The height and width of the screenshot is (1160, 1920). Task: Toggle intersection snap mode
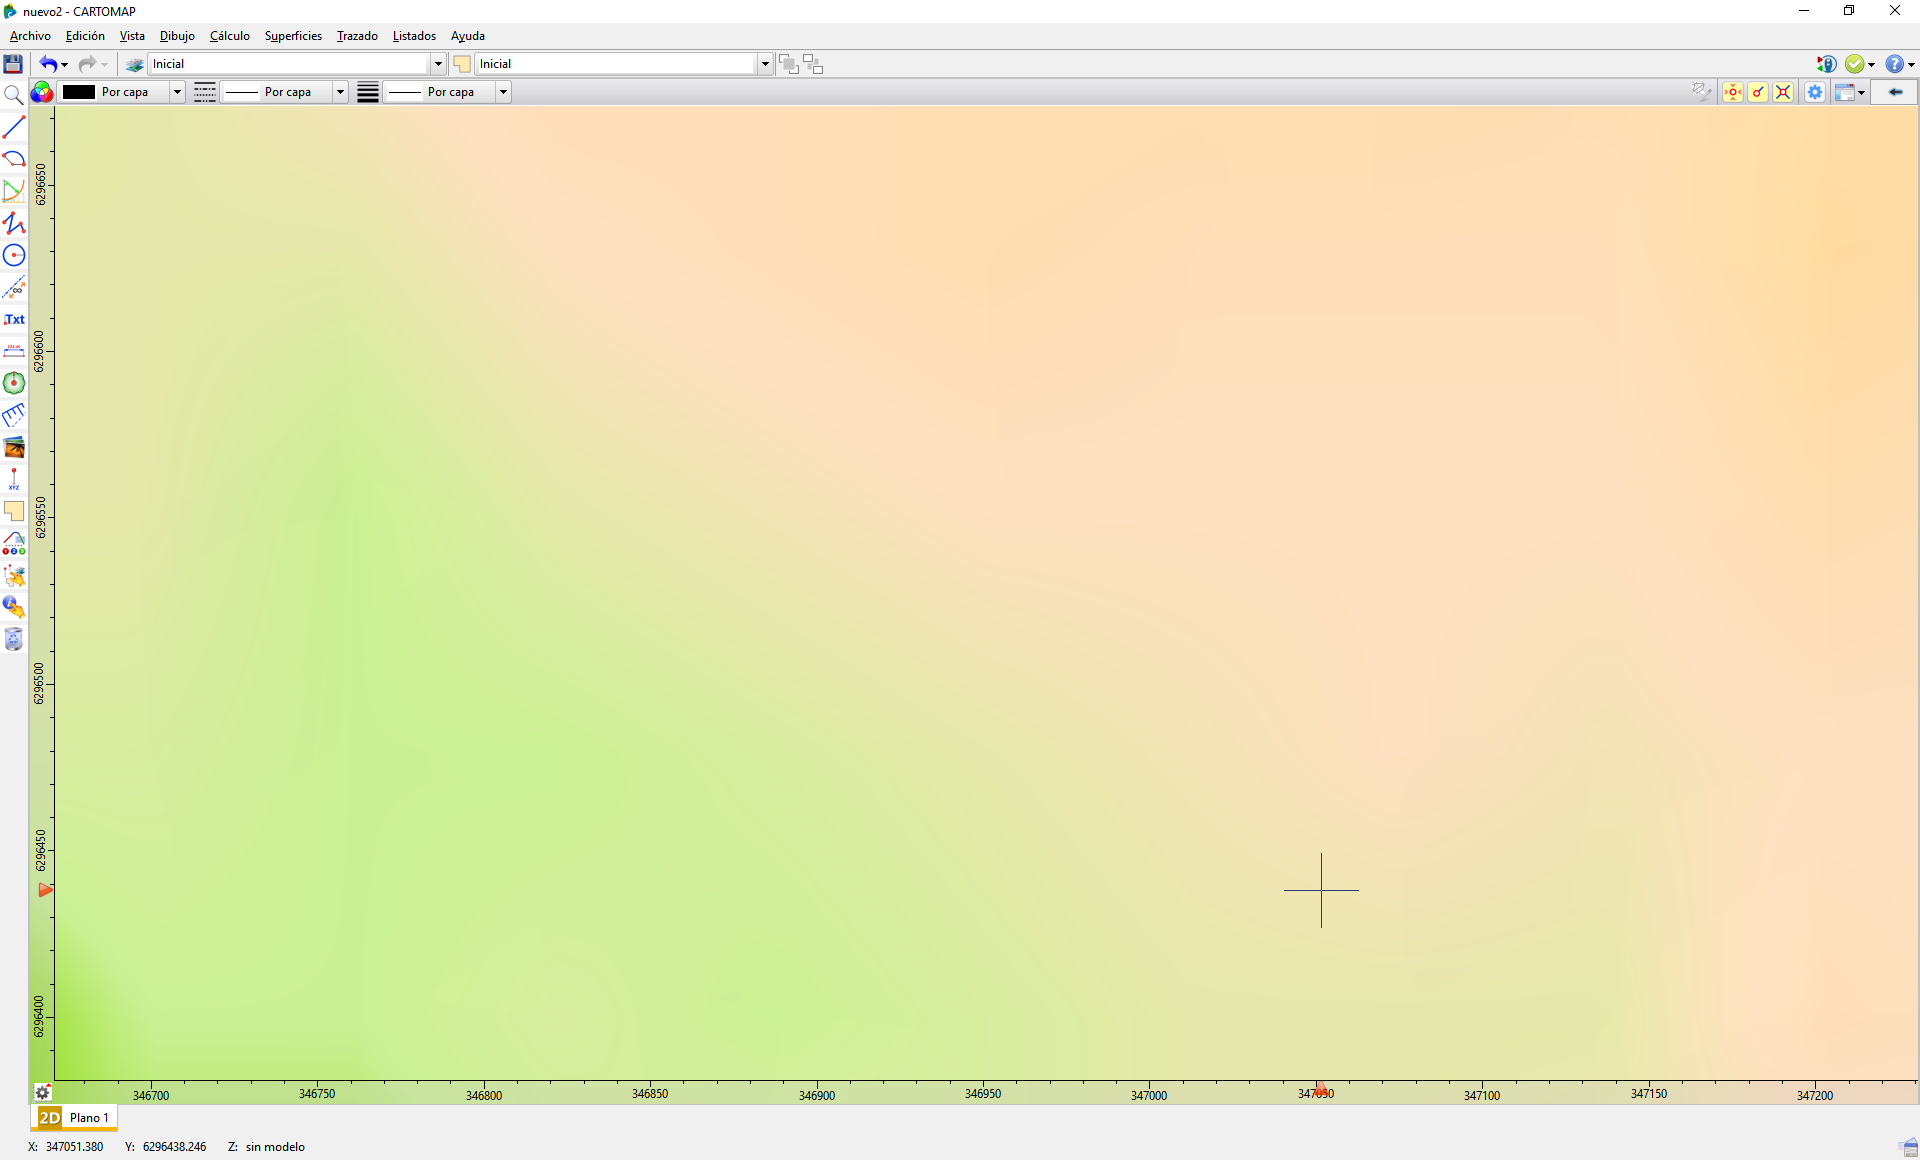[x=1783, y=92]
